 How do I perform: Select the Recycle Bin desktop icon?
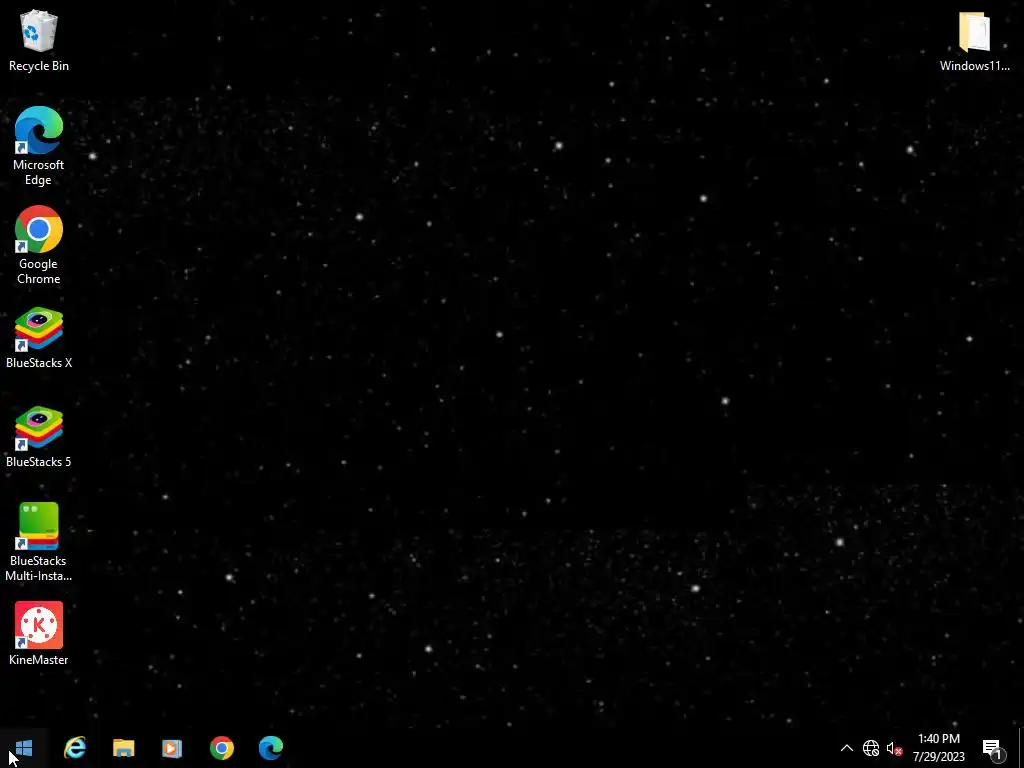pos(39,40)
